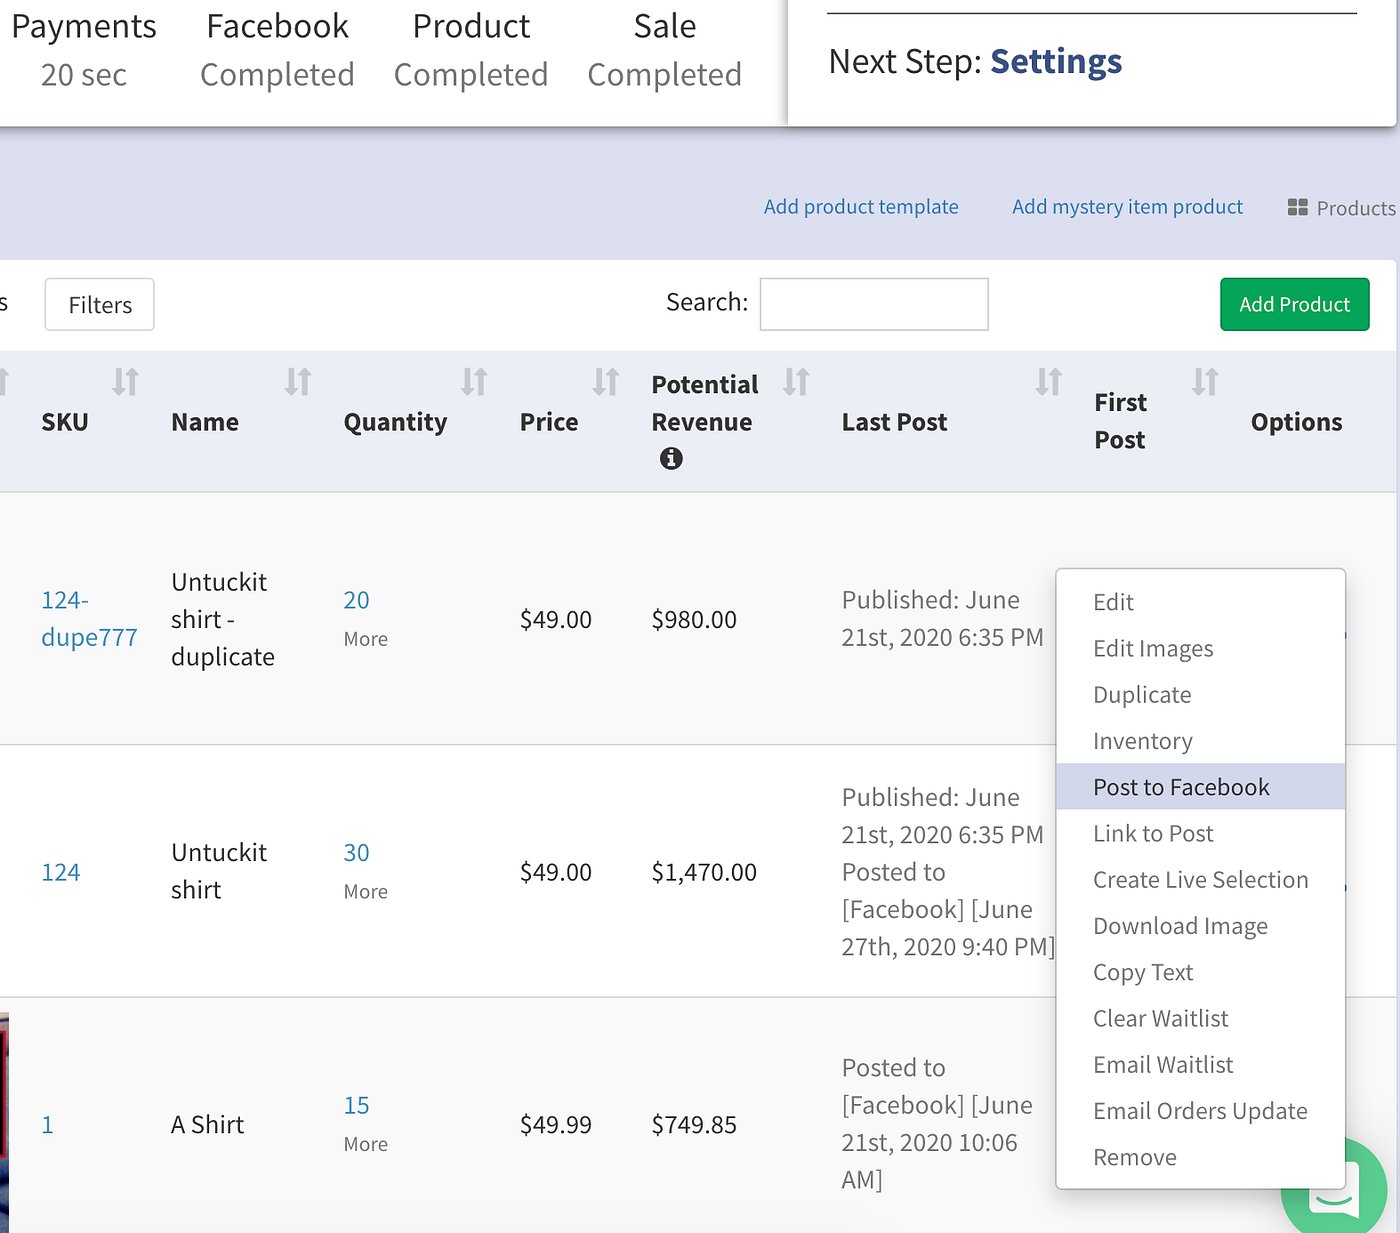Open SKU 124-dupe777 link
Screen dimensions: 1400x1233
coord(89,619)
